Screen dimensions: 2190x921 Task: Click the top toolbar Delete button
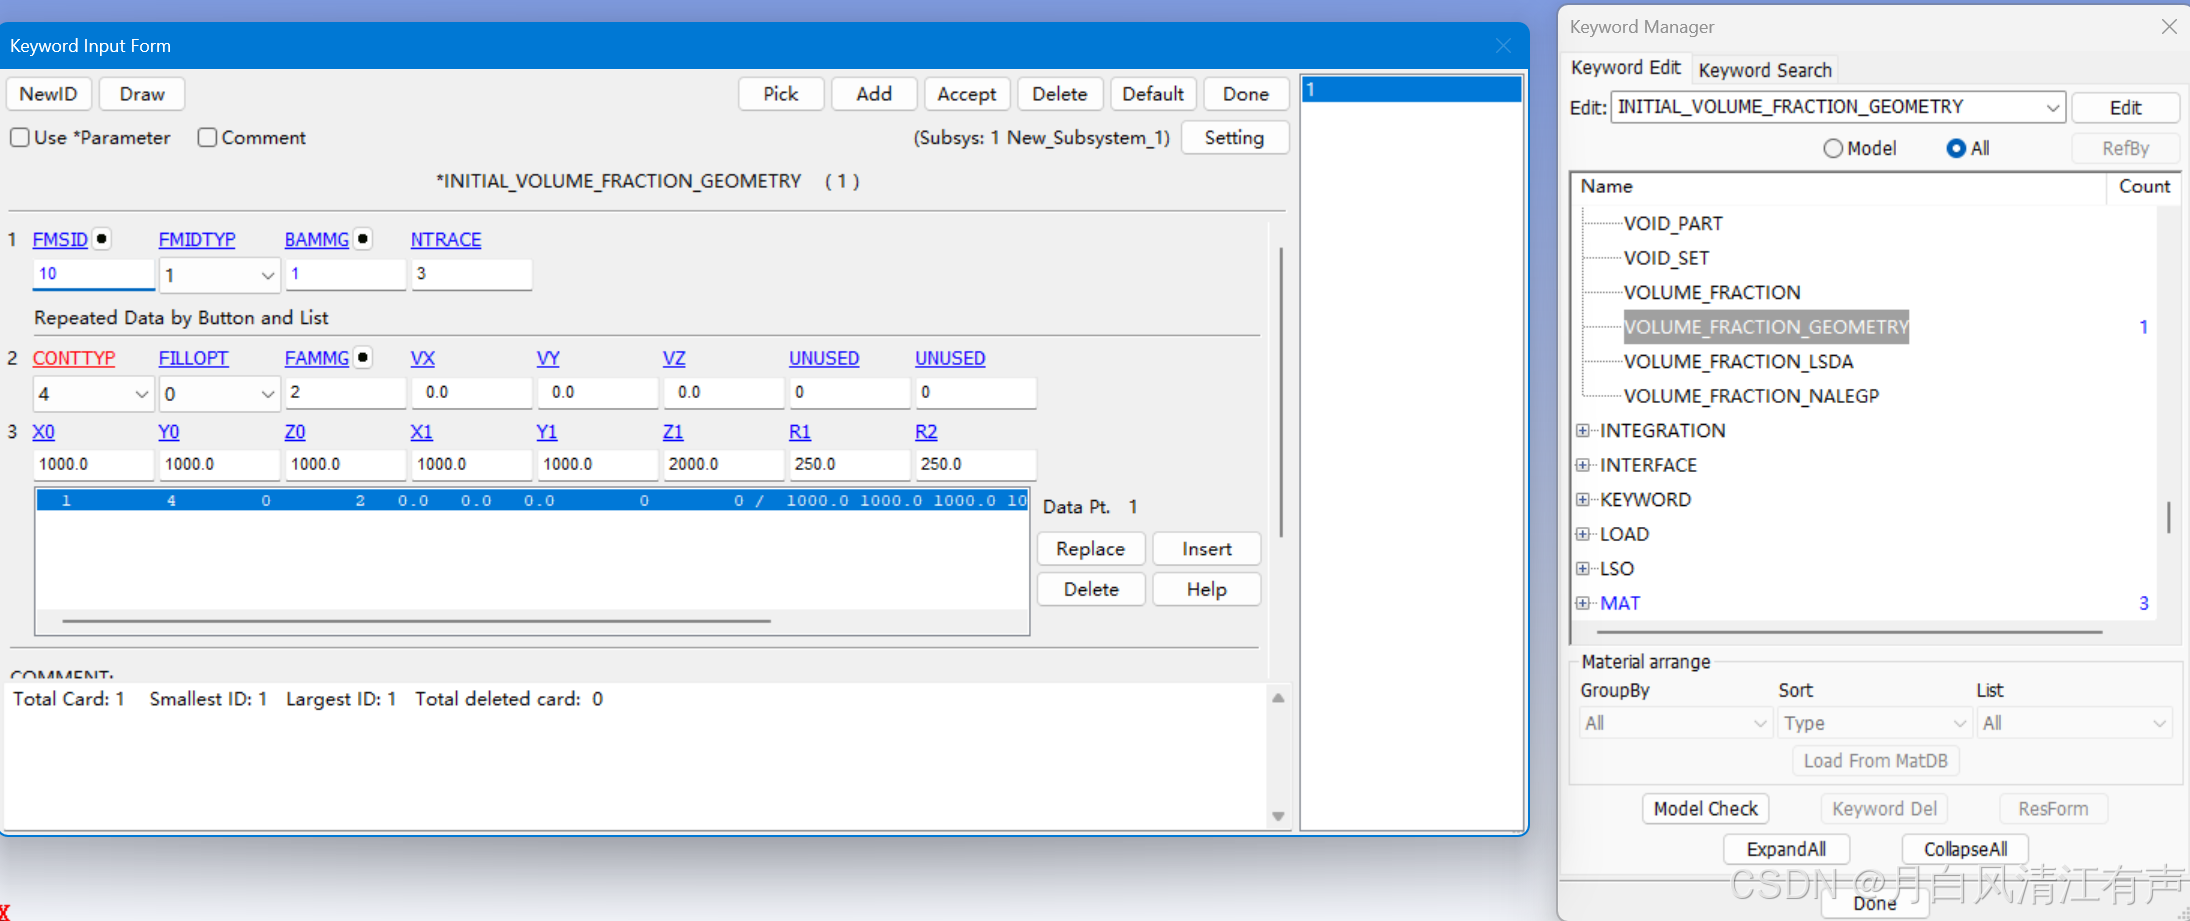pyautogui.click(x=1060, y=94)
